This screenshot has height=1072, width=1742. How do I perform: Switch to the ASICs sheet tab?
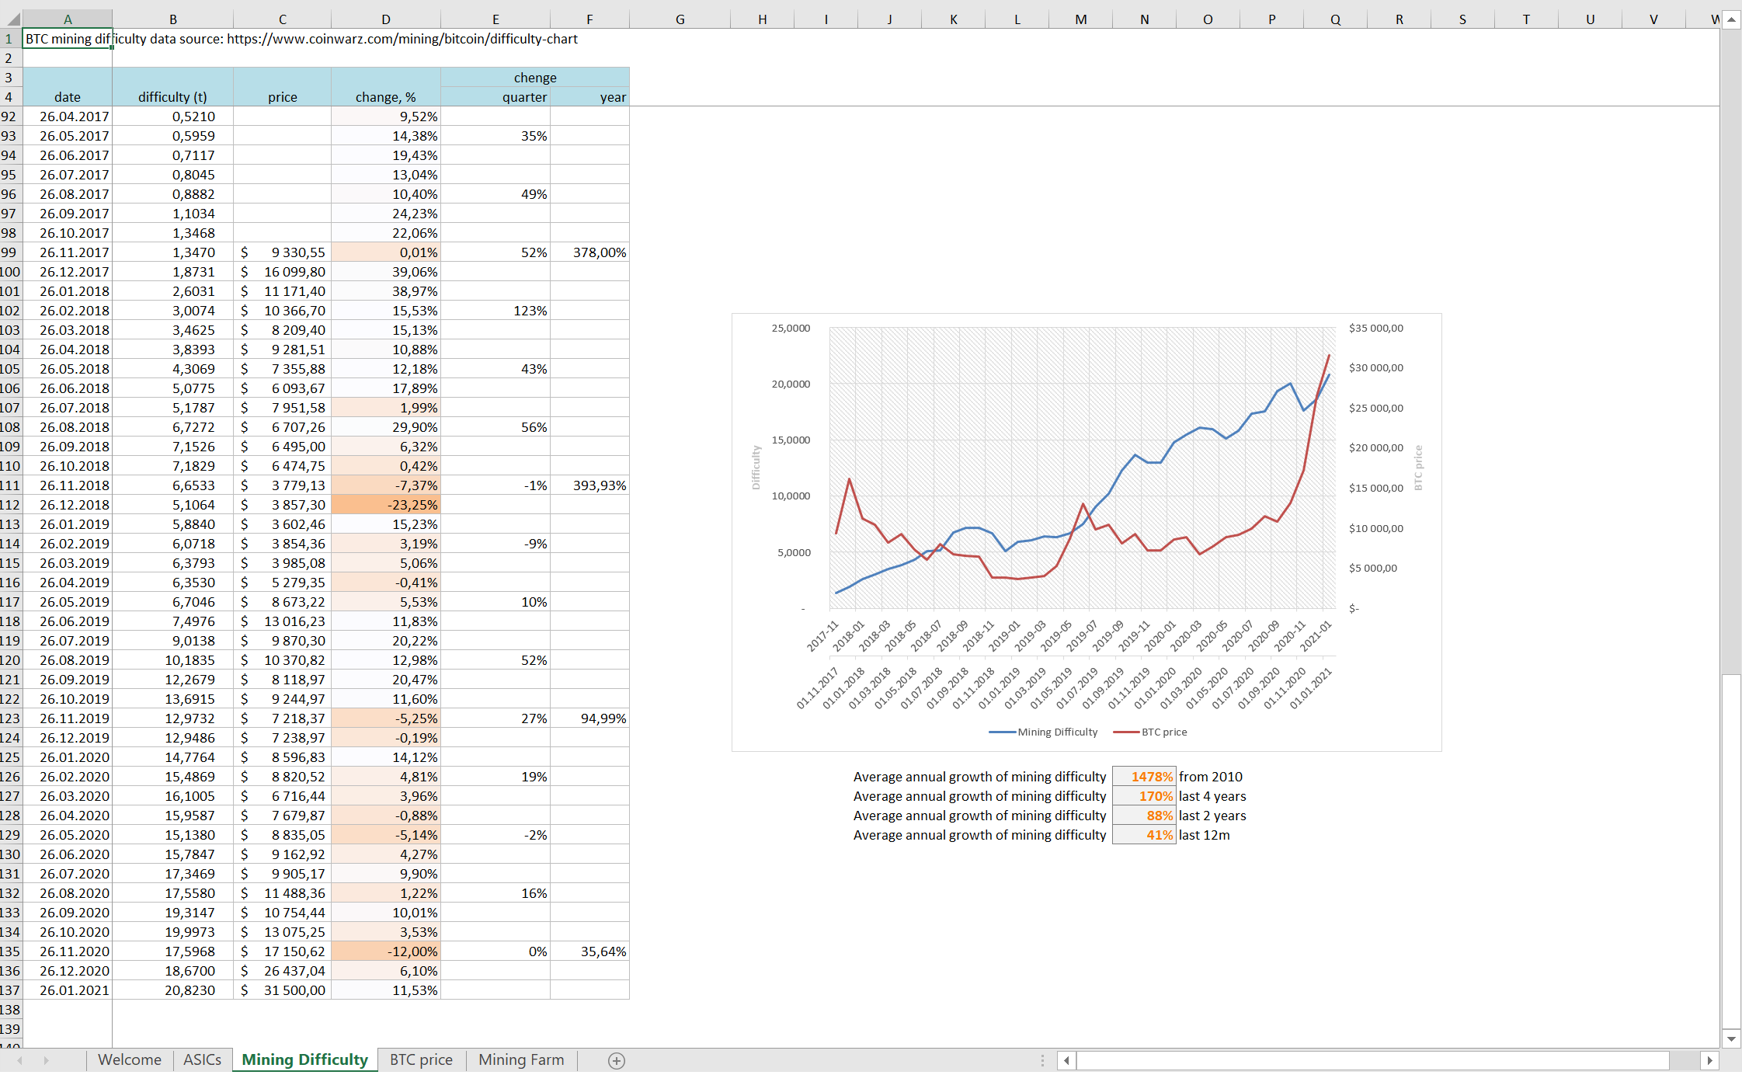(202, 1060)
